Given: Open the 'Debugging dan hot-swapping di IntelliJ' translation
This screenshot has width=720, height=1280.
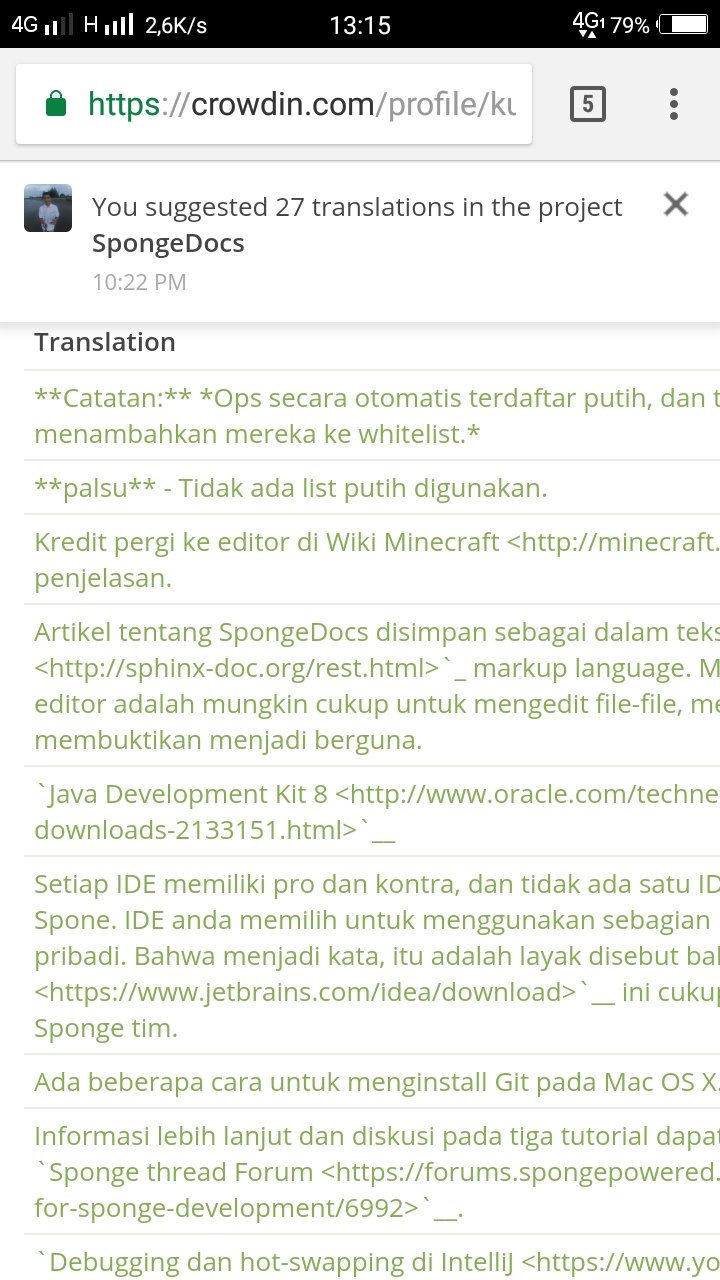Looking at the screenshot, I should 372,1258.
